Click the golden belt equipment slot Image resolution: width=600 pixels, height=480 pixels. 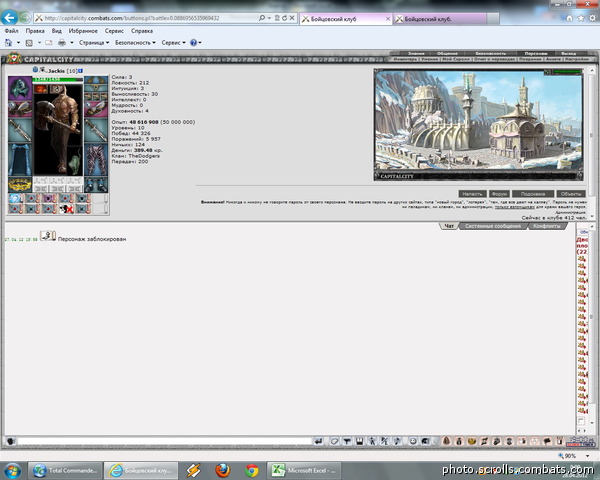pos(20,184)
